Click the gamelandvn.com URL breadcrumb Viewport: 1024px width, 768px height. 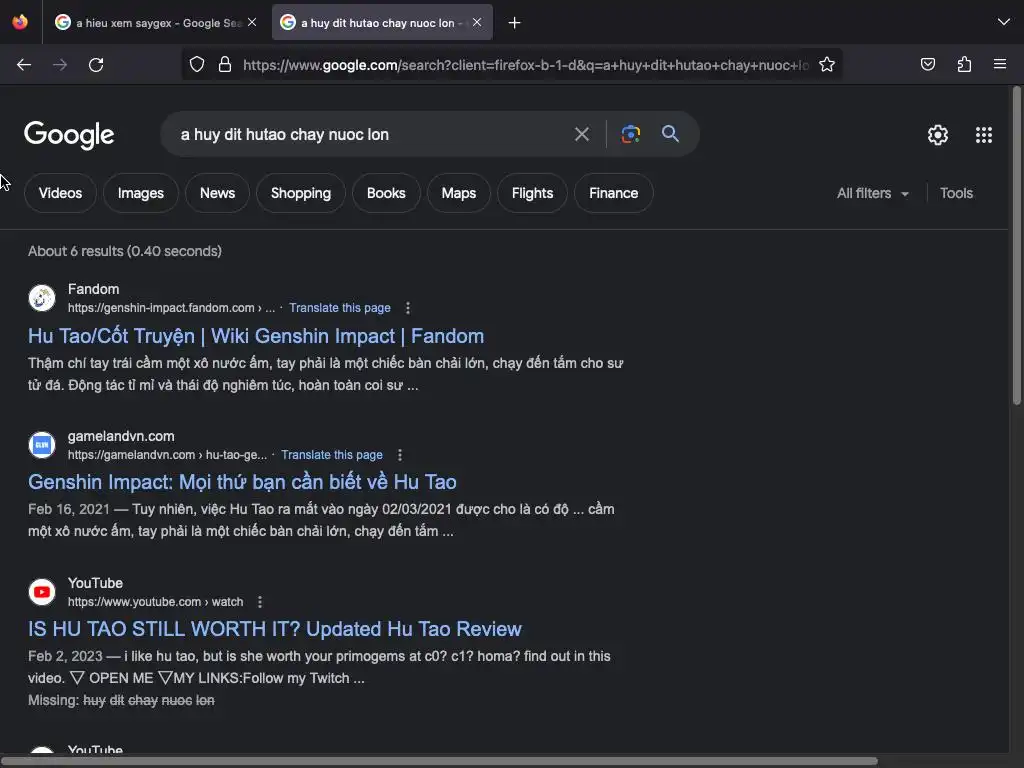pyautogui.click(x=167, y=455)
